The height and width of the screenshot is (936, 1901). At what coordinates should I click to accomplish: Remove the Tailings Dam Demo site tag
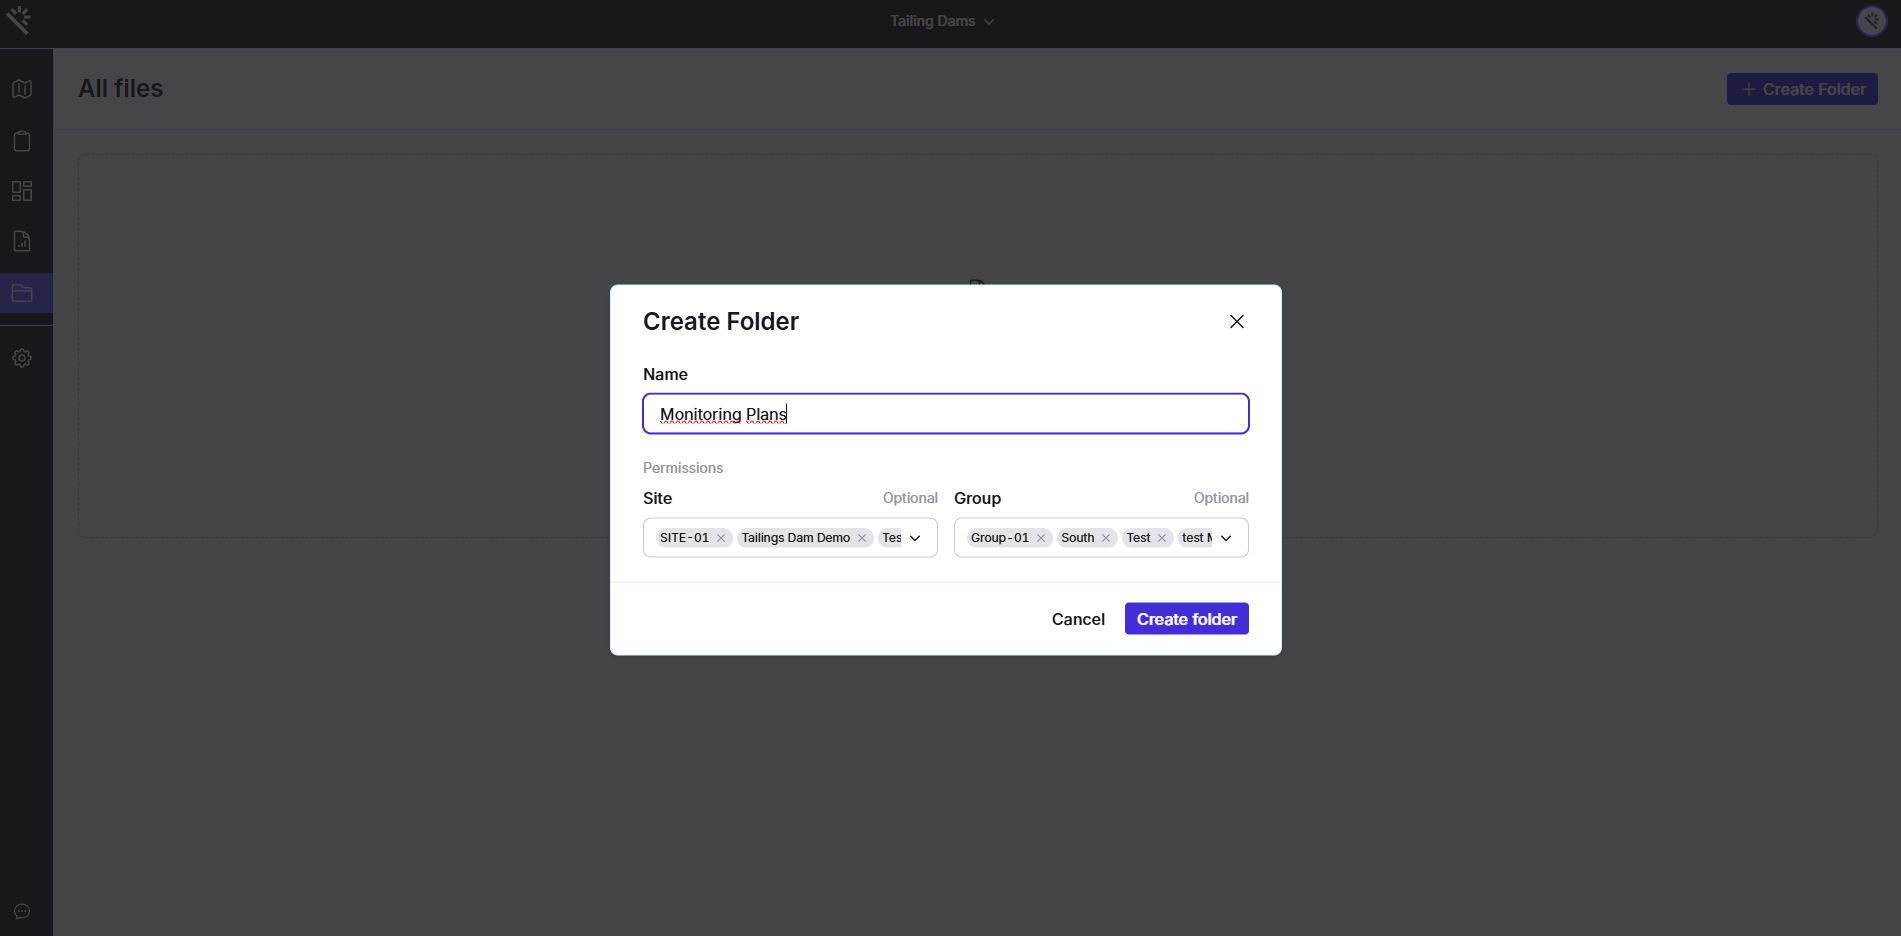[862, 538]
